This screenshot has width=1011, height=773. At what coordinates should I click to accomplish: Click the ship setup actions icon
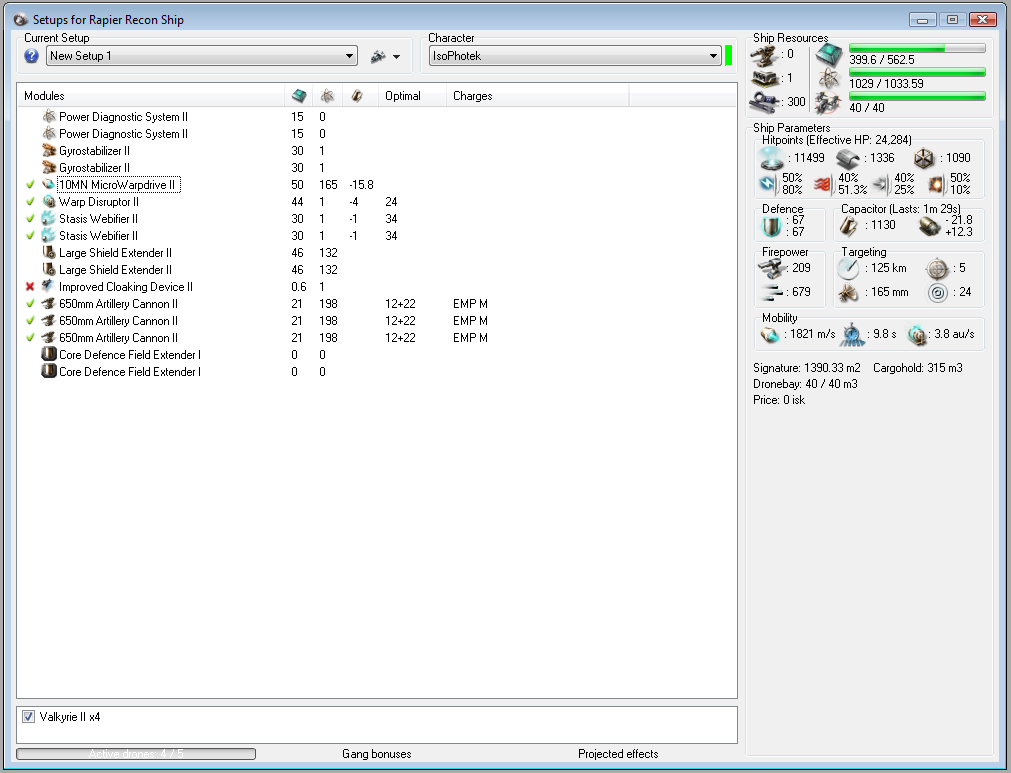tap(378, 57)
